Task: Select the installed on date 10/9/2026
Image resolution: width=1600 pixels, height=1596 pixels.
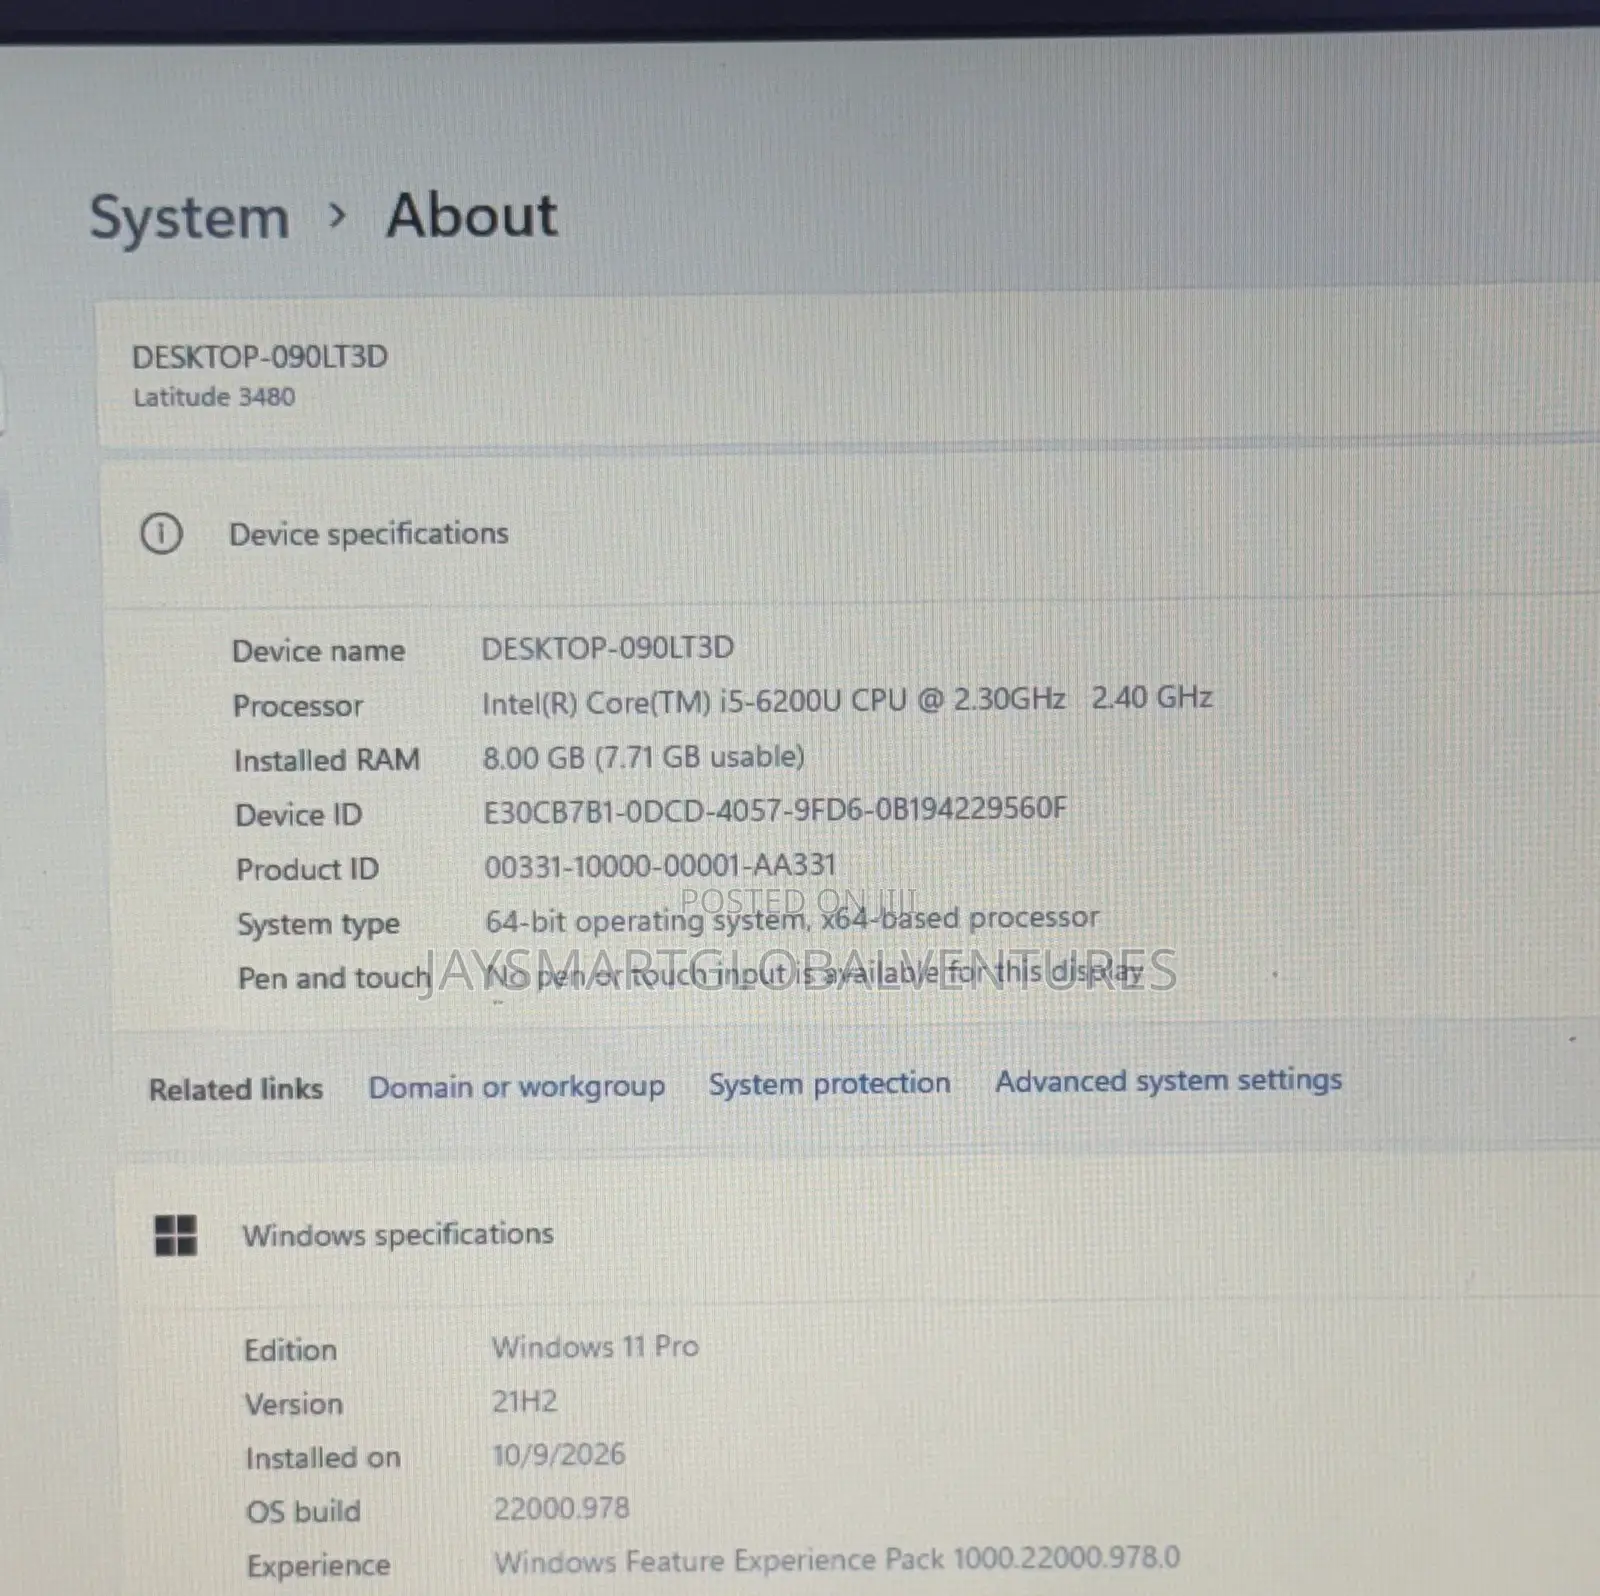Action: (x=559, y=1455)
